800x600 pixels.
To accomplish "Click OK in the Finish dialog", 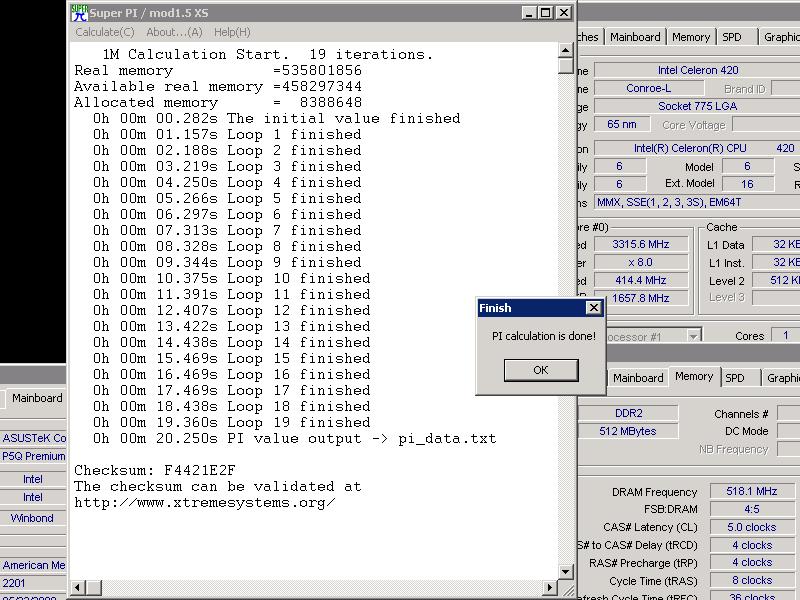I will click(541, 370).
